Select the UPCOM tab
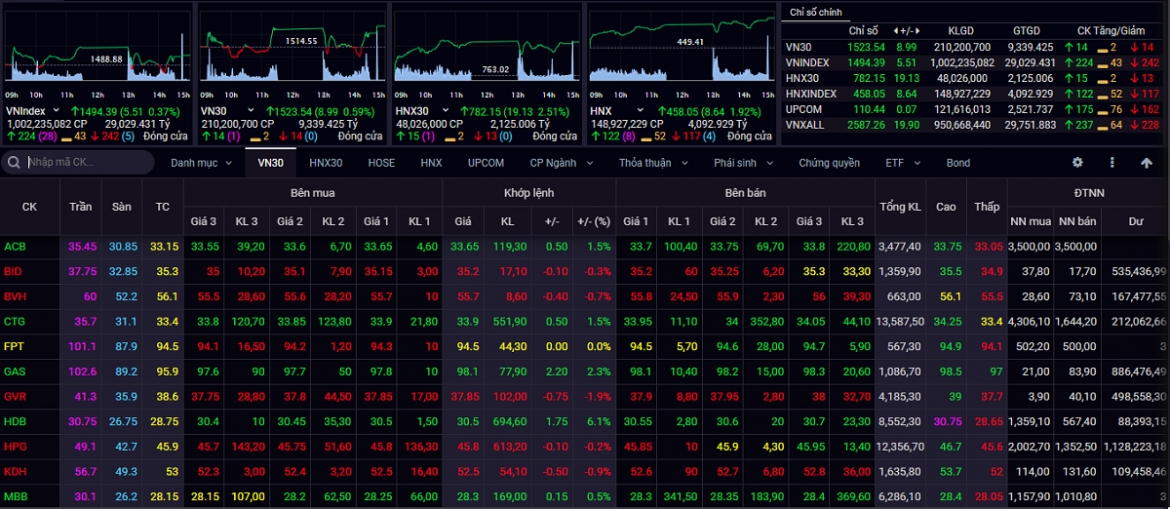Image resolution: width=1170 pixels, height=509 pixels. (486, 163)
